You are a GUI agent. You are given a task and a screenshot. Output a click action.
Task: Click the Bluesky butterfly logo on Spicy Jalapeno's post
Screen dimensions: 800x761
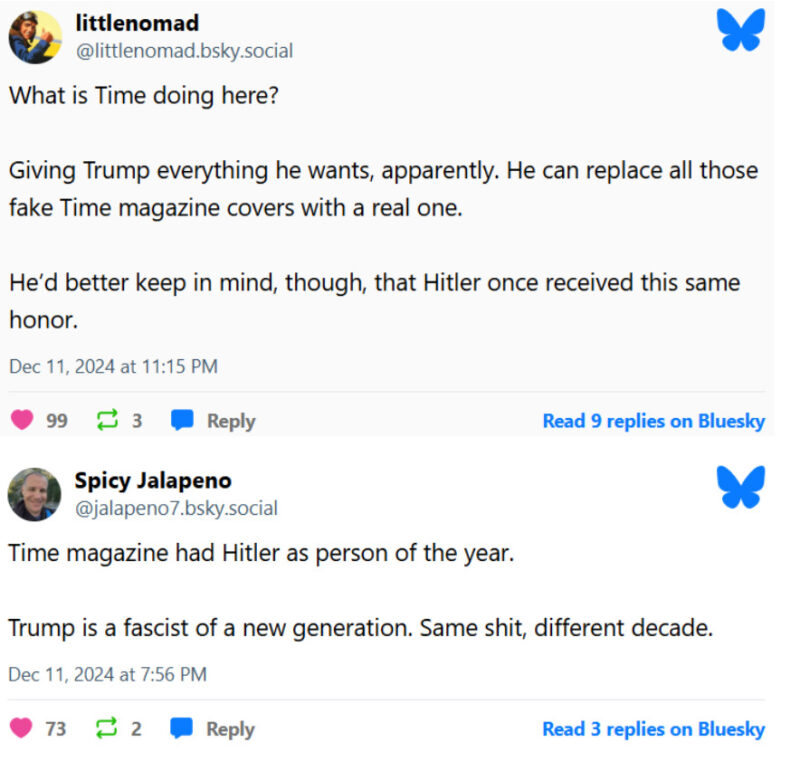coord(740,486)
